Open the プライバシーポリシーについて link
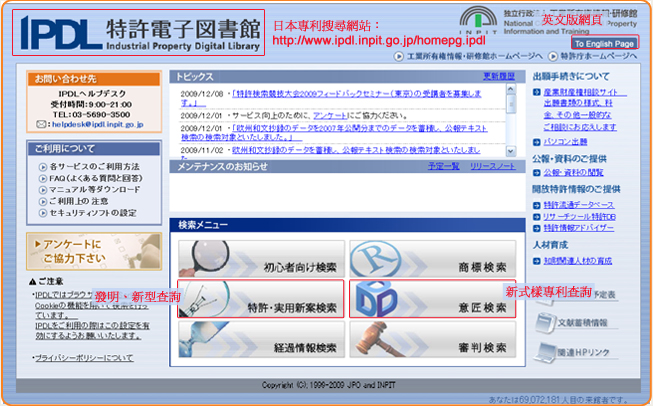Screen dimensions: 653x406 click(x=85, y=358)
